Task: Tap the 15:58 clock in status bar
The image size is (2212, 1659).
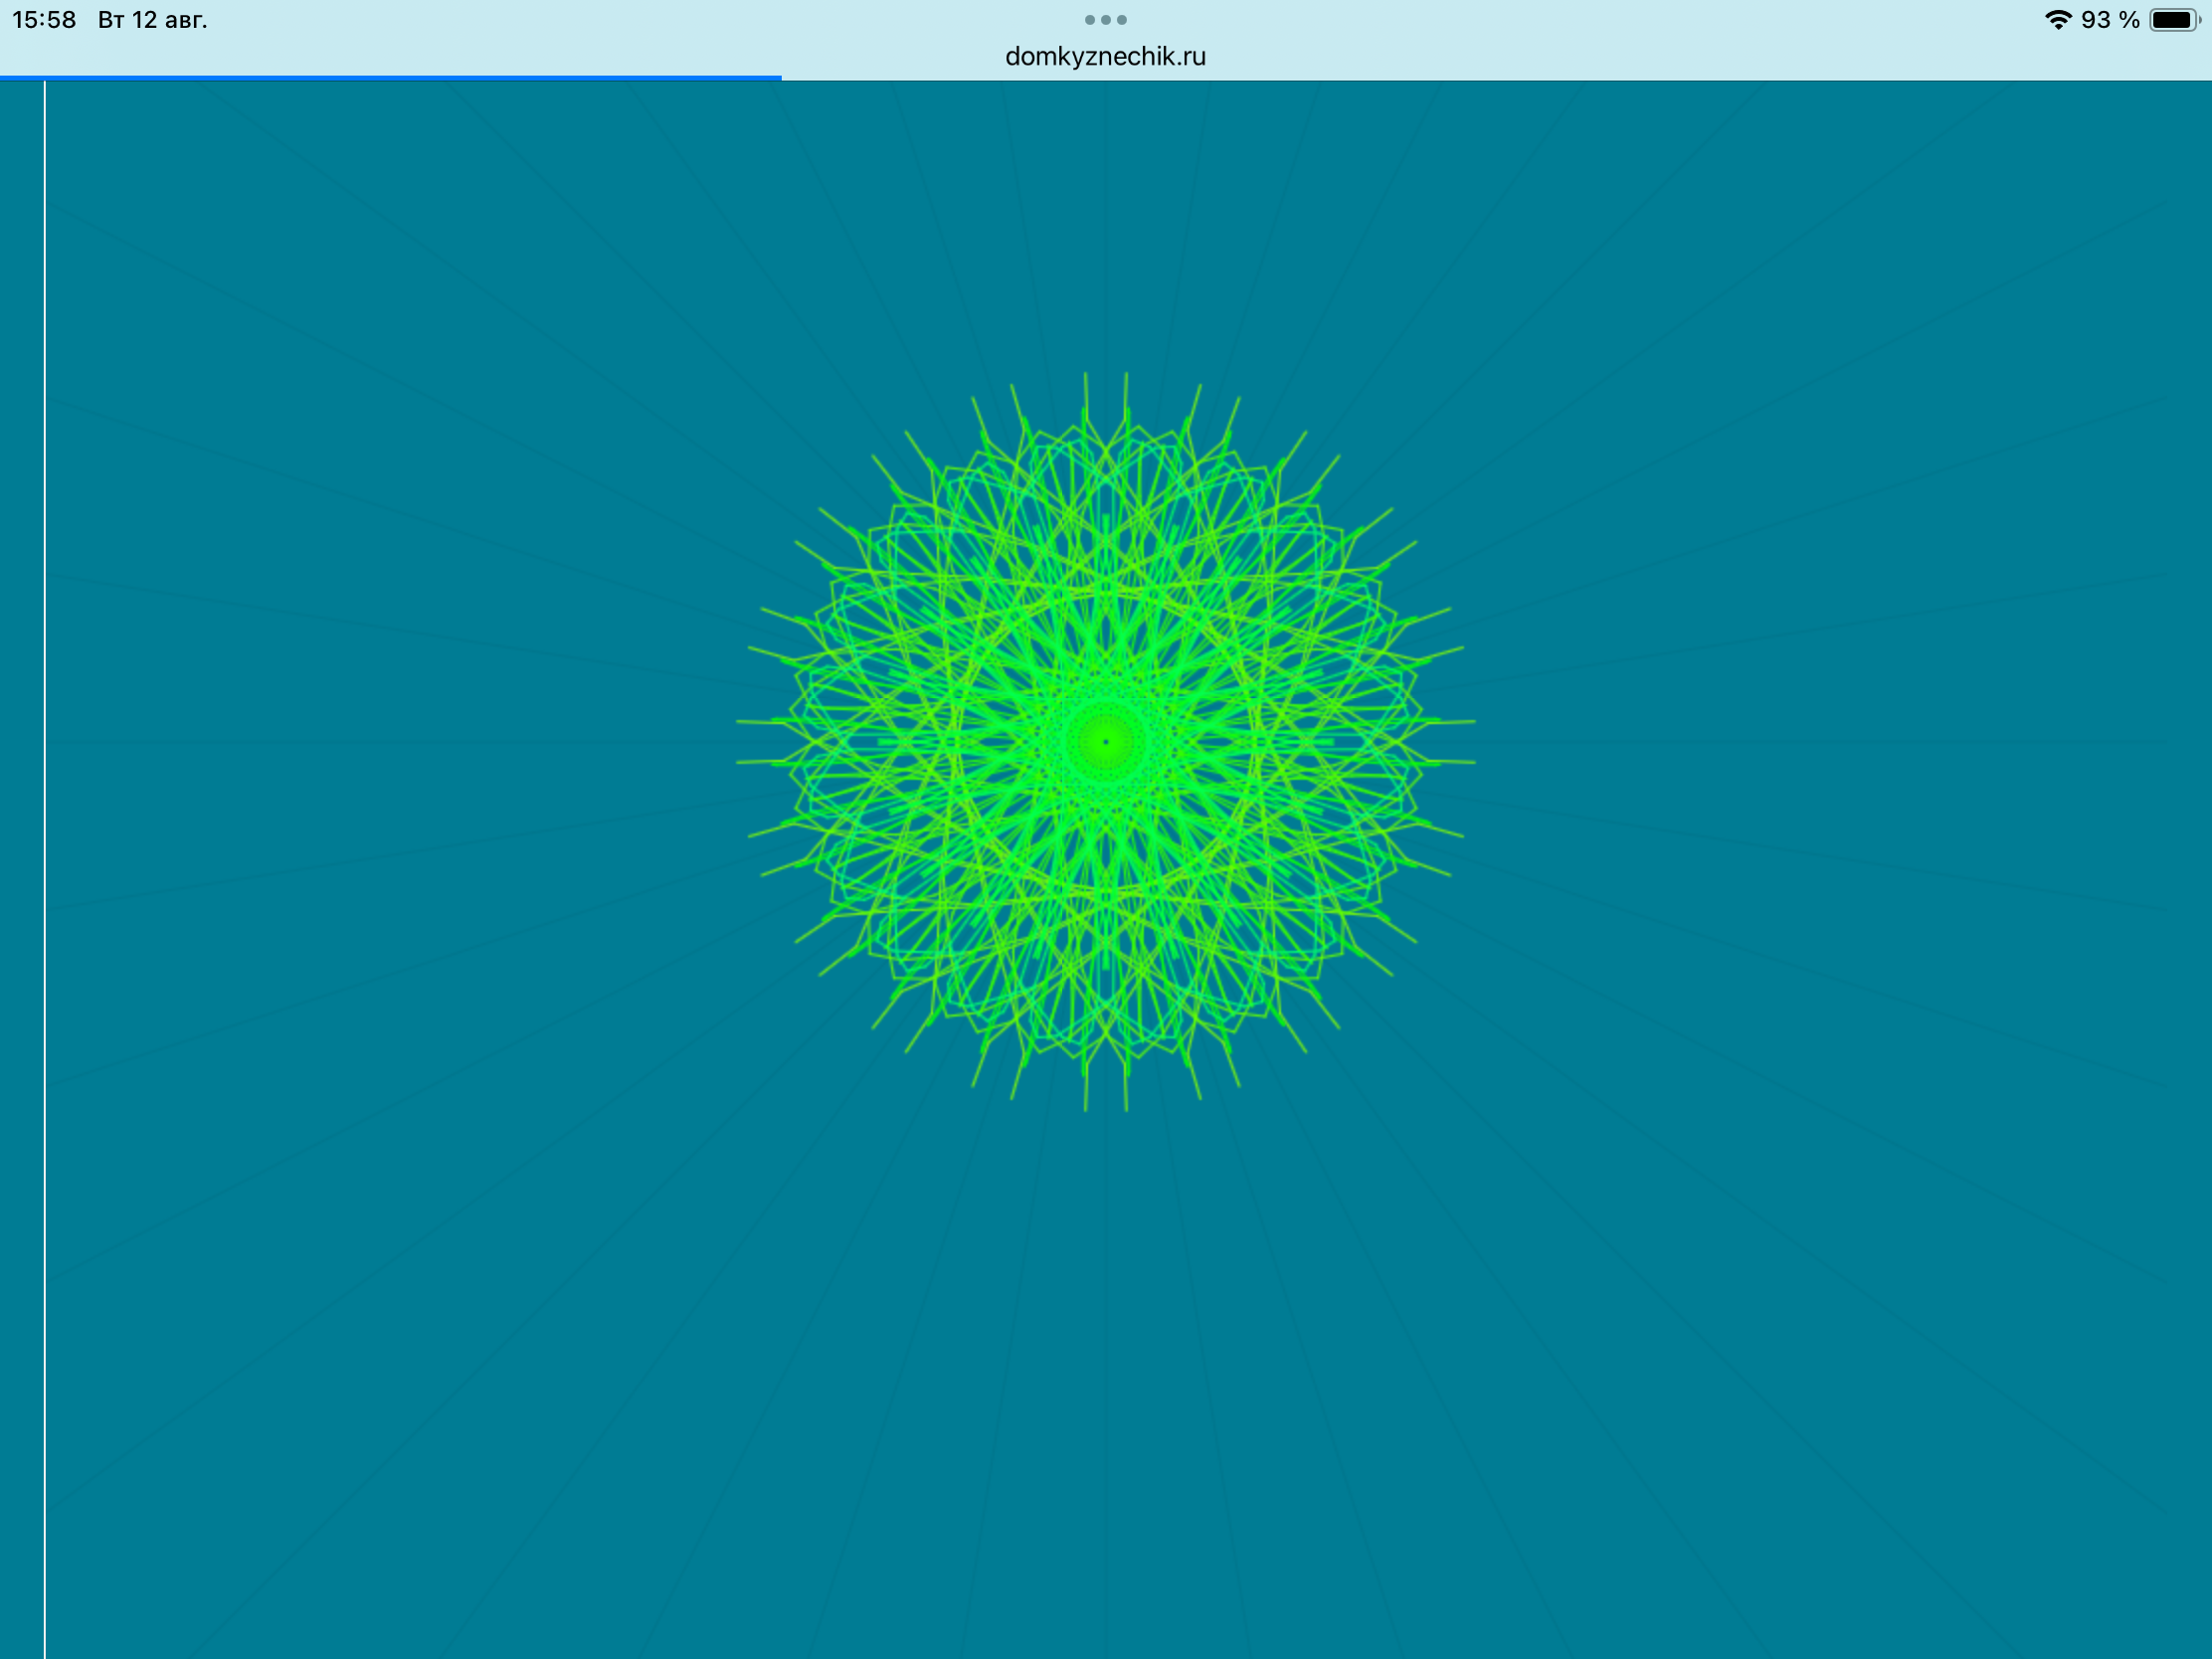Action: click(x=44, y=20)
